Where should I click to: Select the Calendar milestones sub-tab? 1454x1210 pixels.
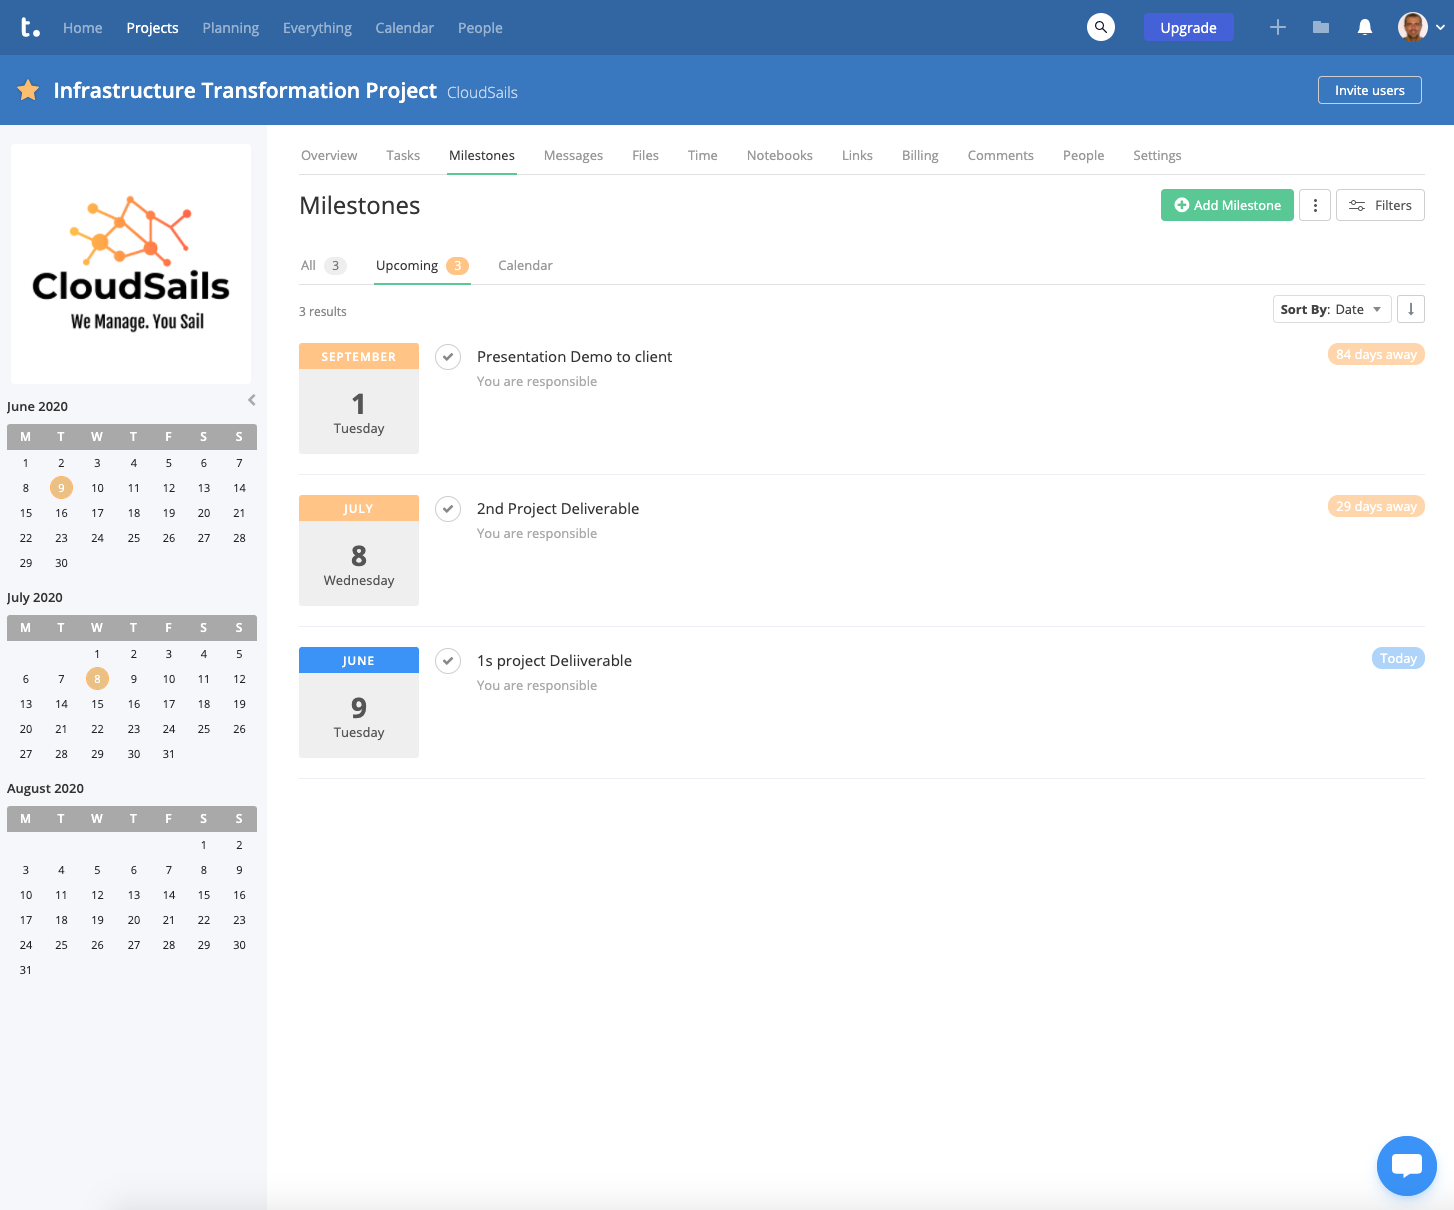[525, 265]
